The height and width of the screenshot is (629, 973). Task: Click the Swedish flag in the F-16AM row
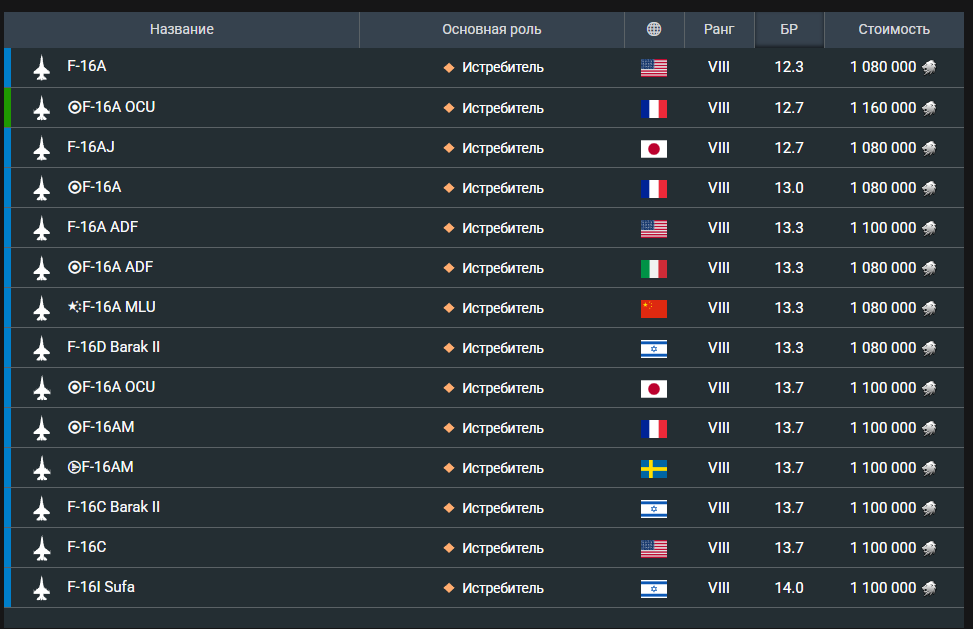(x=654, y=468)
